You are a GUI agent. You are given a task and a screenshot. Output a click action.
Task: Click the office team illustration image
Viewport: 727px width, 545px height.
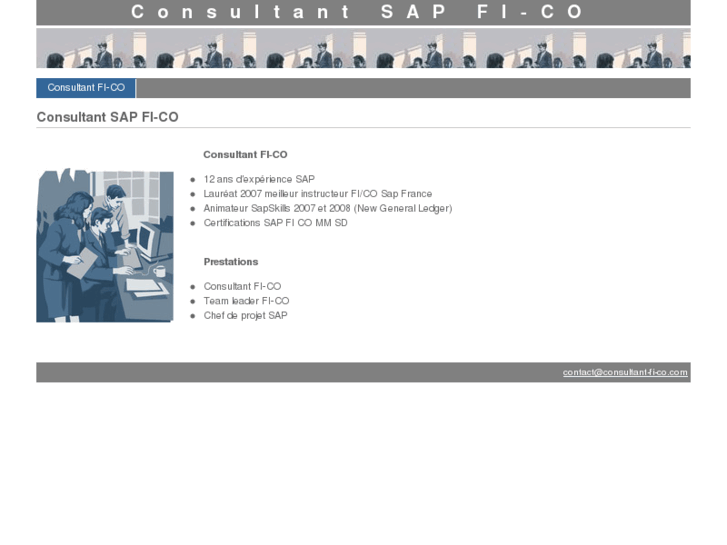coord(105,245)
